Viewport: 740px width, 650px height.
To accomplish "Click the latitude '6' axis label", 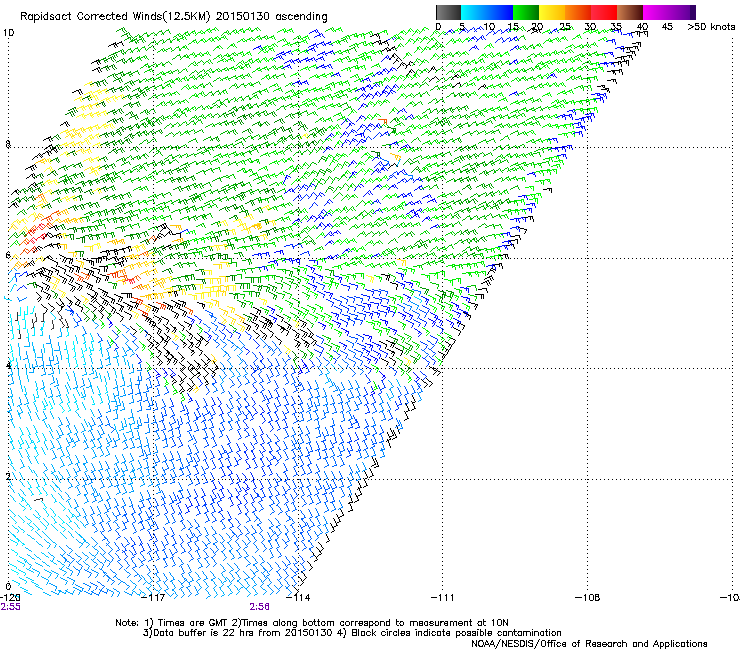I will pyautogui.click(x=8, y=255).
